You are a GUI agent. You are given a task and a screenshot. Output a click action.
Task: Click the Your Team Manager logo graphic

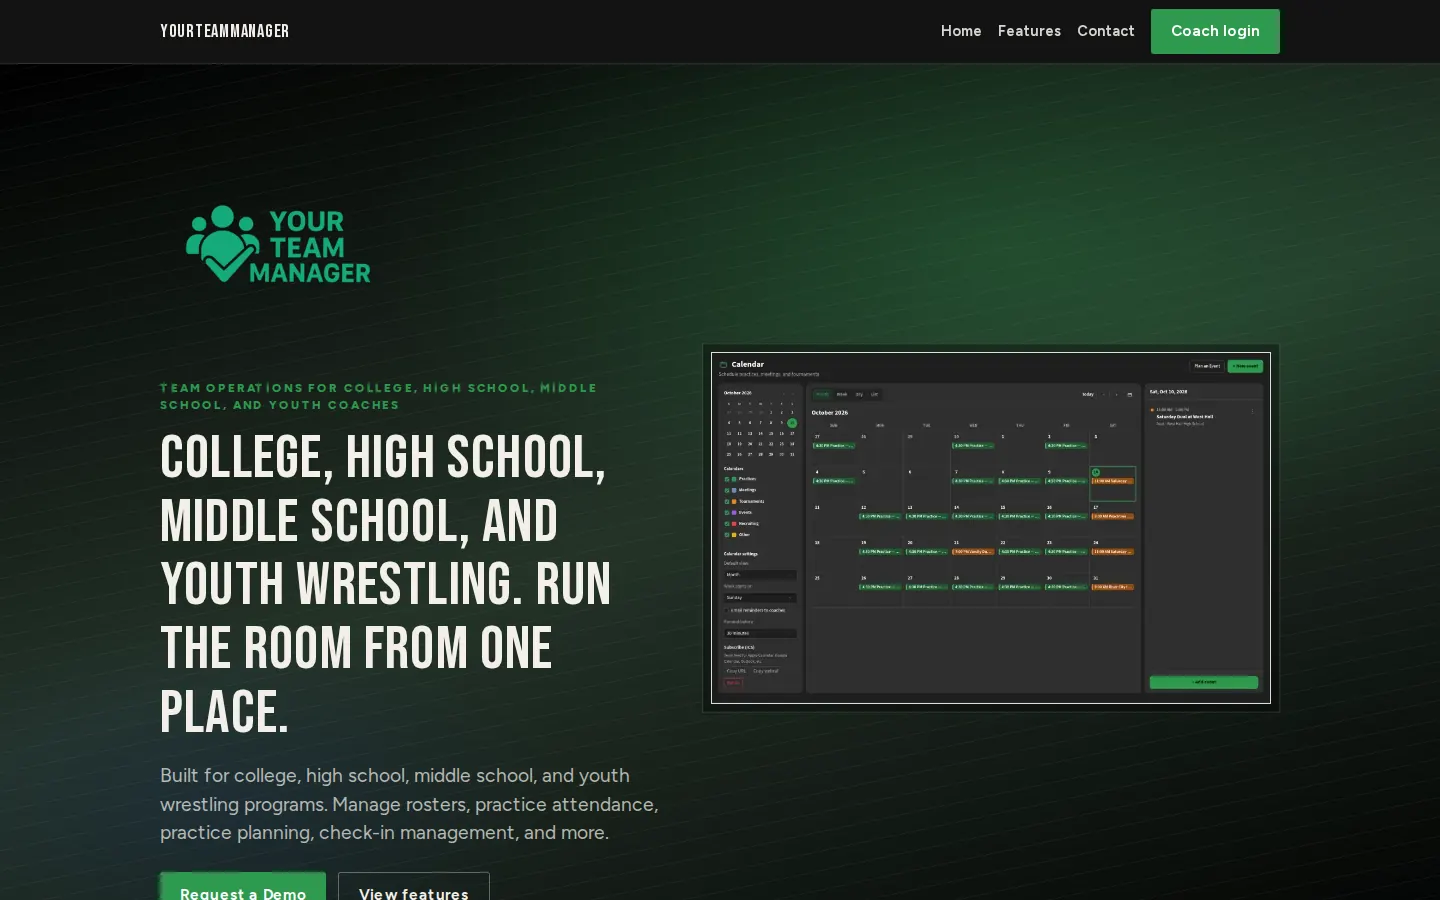tap(278, 245)
